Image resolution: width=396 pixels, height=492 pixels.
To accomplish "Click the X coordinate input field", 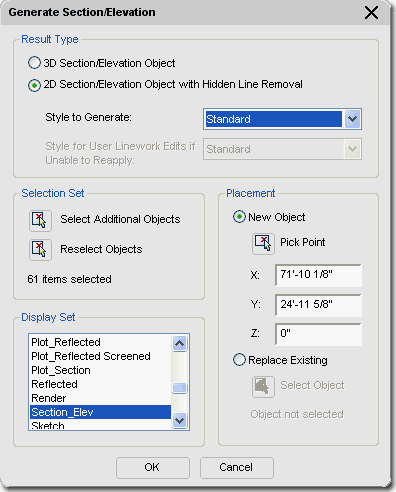I will (318, 275).
